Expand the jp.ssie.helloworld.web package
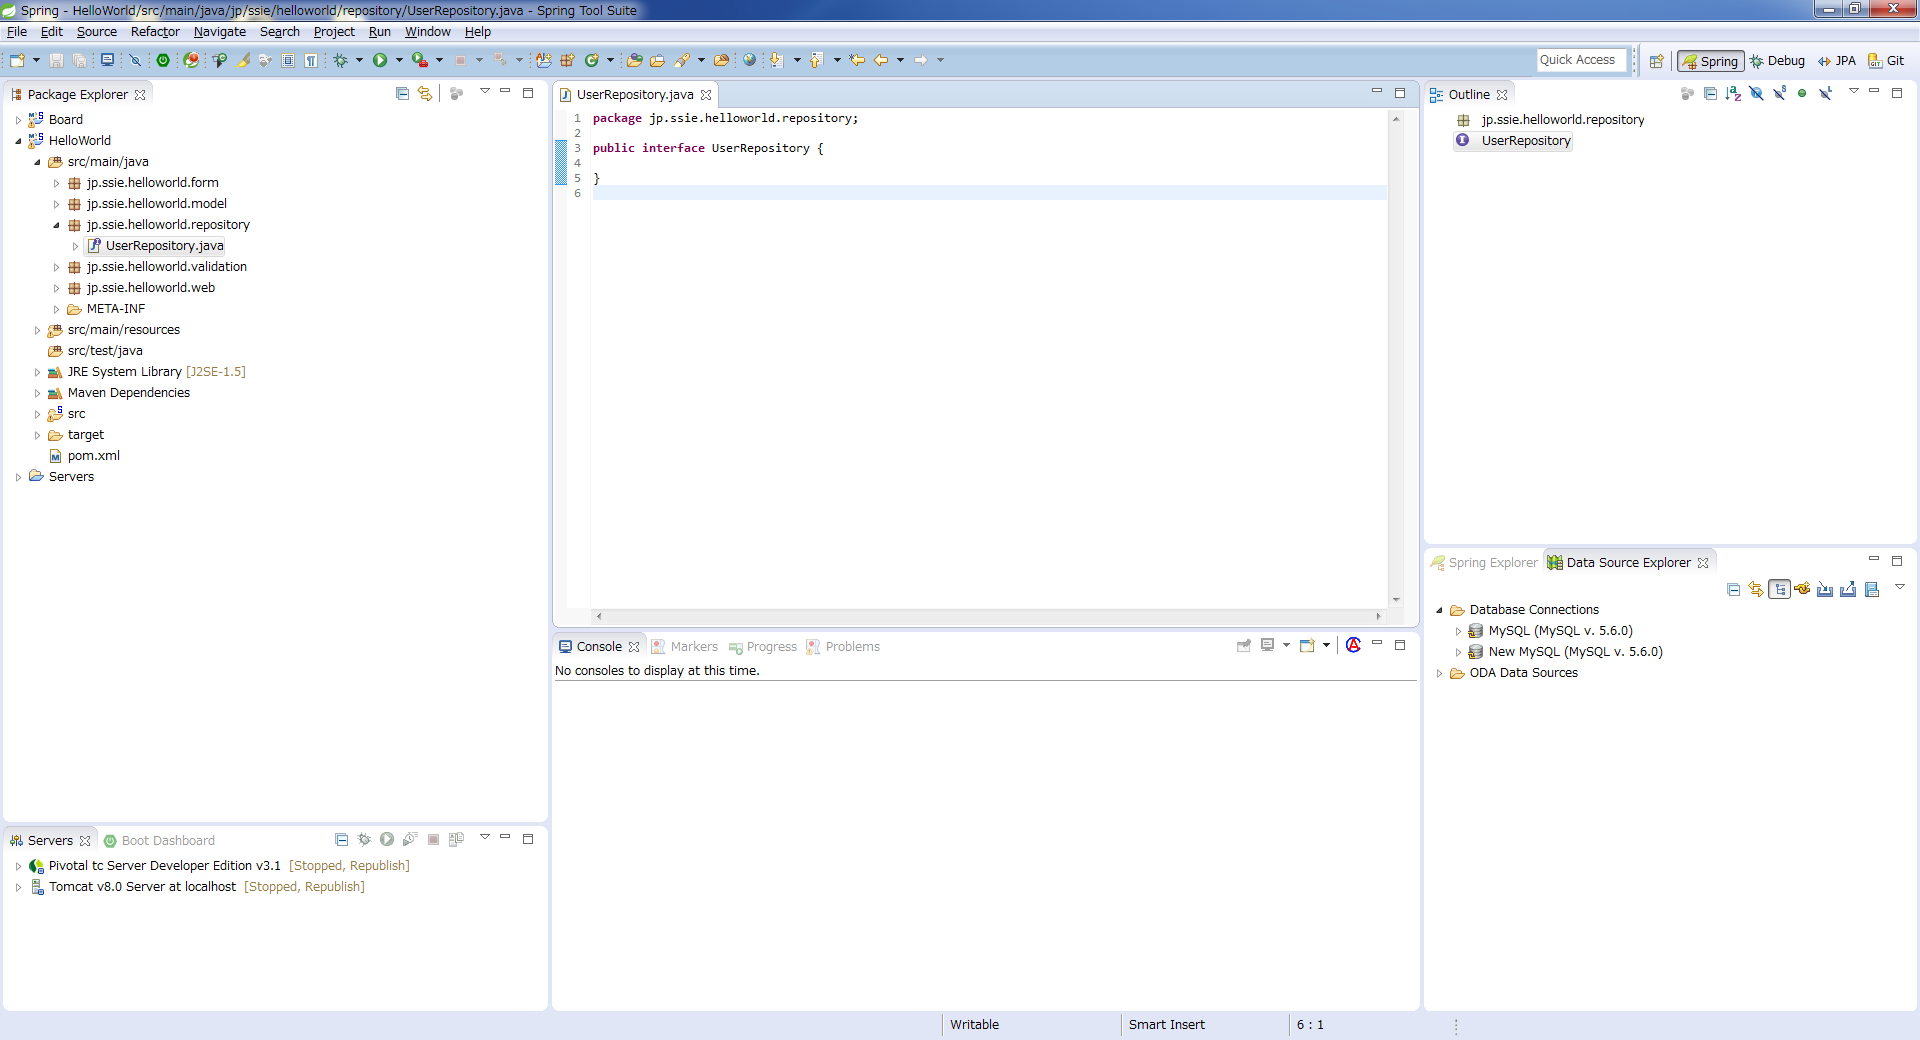 click(x=57, y=288)
